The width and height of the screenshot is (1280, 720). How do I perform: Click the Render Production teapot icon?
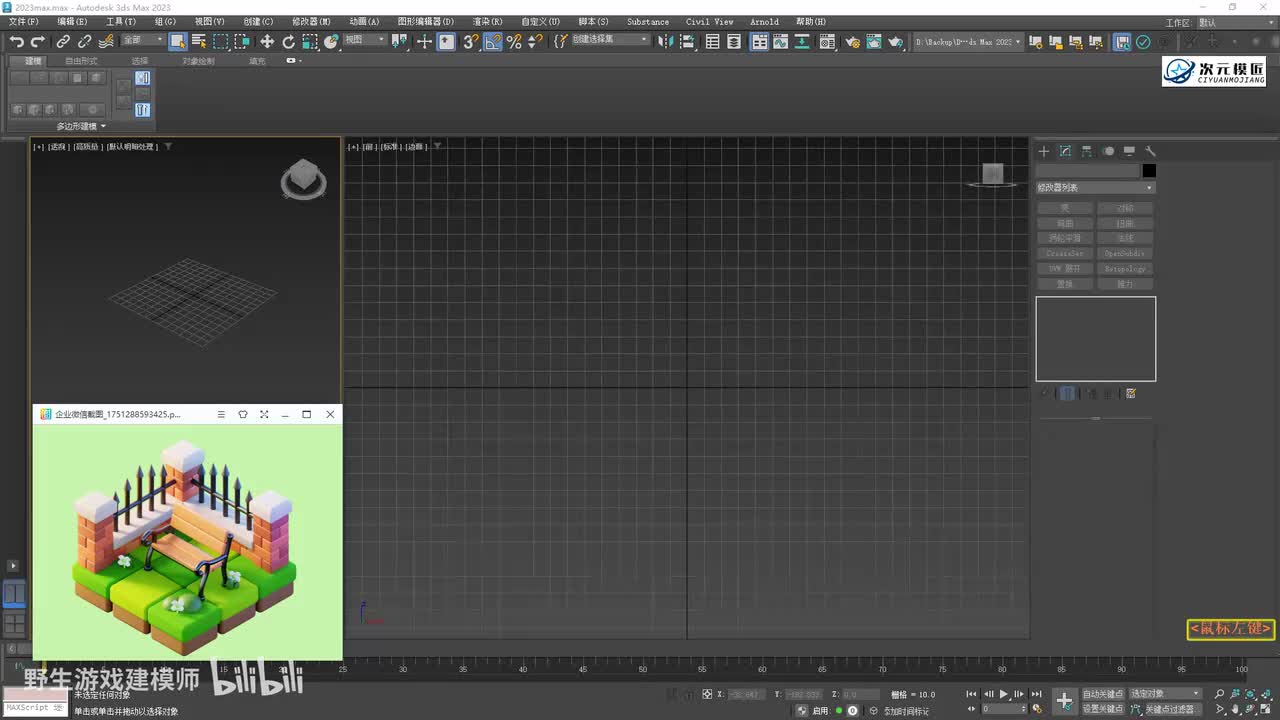click(x=895, y=41)
